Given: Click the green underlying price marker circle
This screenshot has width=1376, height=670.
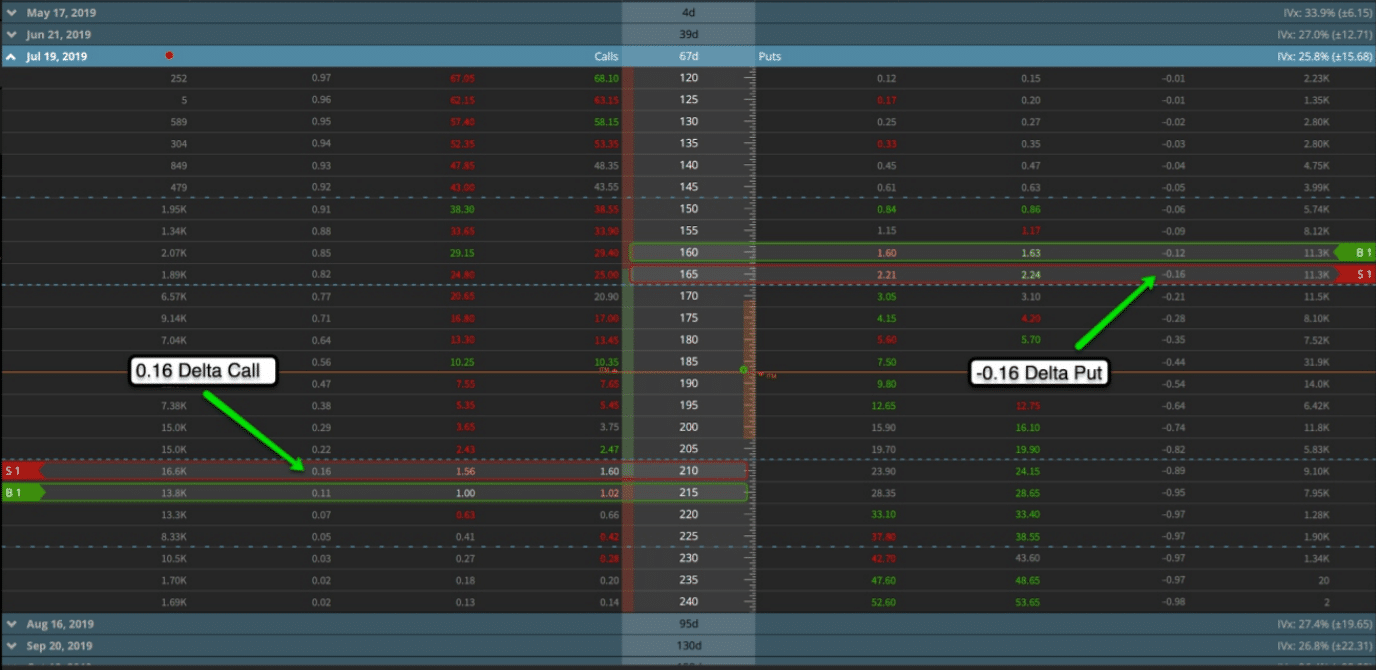Looking at the screenshot, I should pos(743,370).
